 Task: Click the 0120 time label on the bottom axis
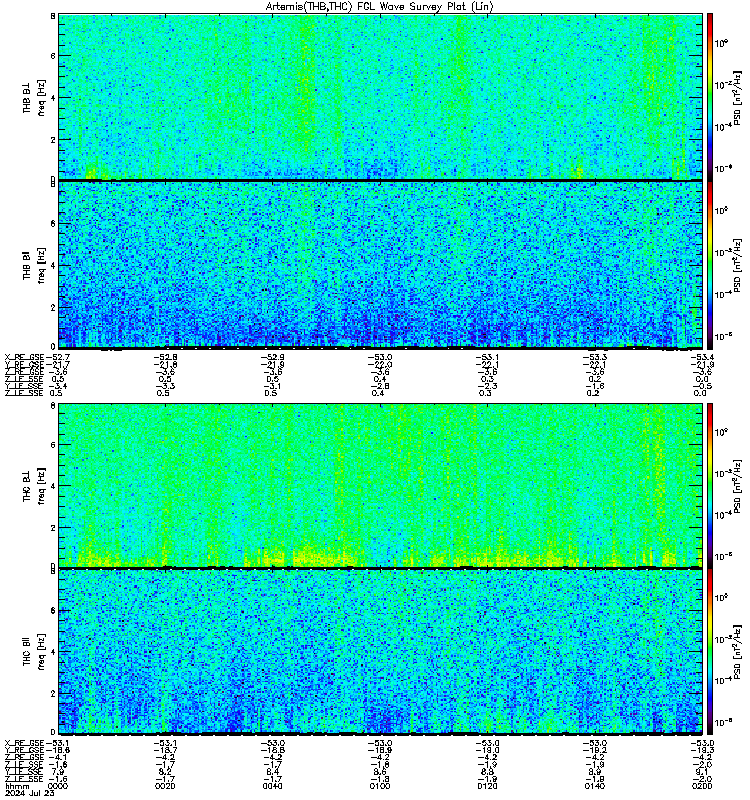[487, 786]
